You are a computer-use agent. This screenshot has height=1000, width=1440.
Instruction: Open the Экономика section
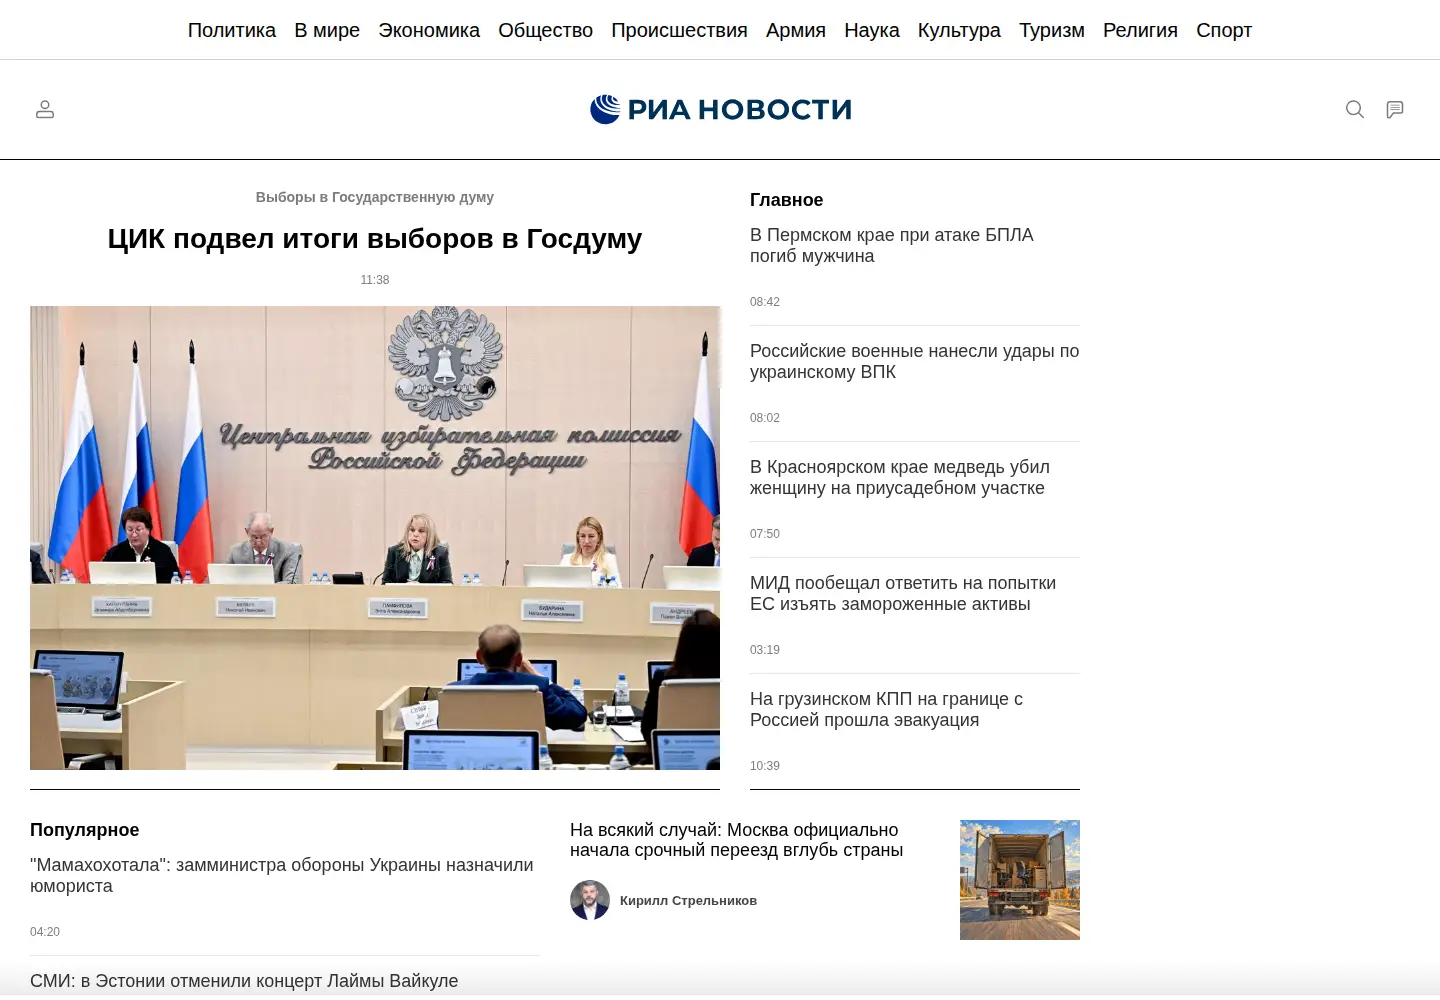[429, 30]
